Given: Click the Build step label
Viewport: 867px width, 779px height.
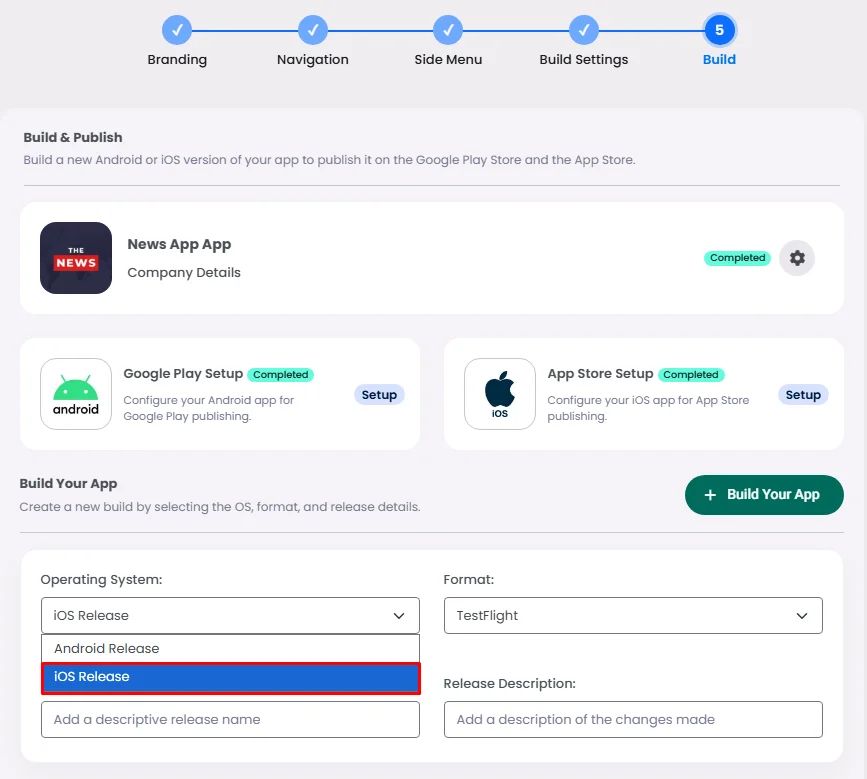Looking at the screenshot, I should (719, 60).
